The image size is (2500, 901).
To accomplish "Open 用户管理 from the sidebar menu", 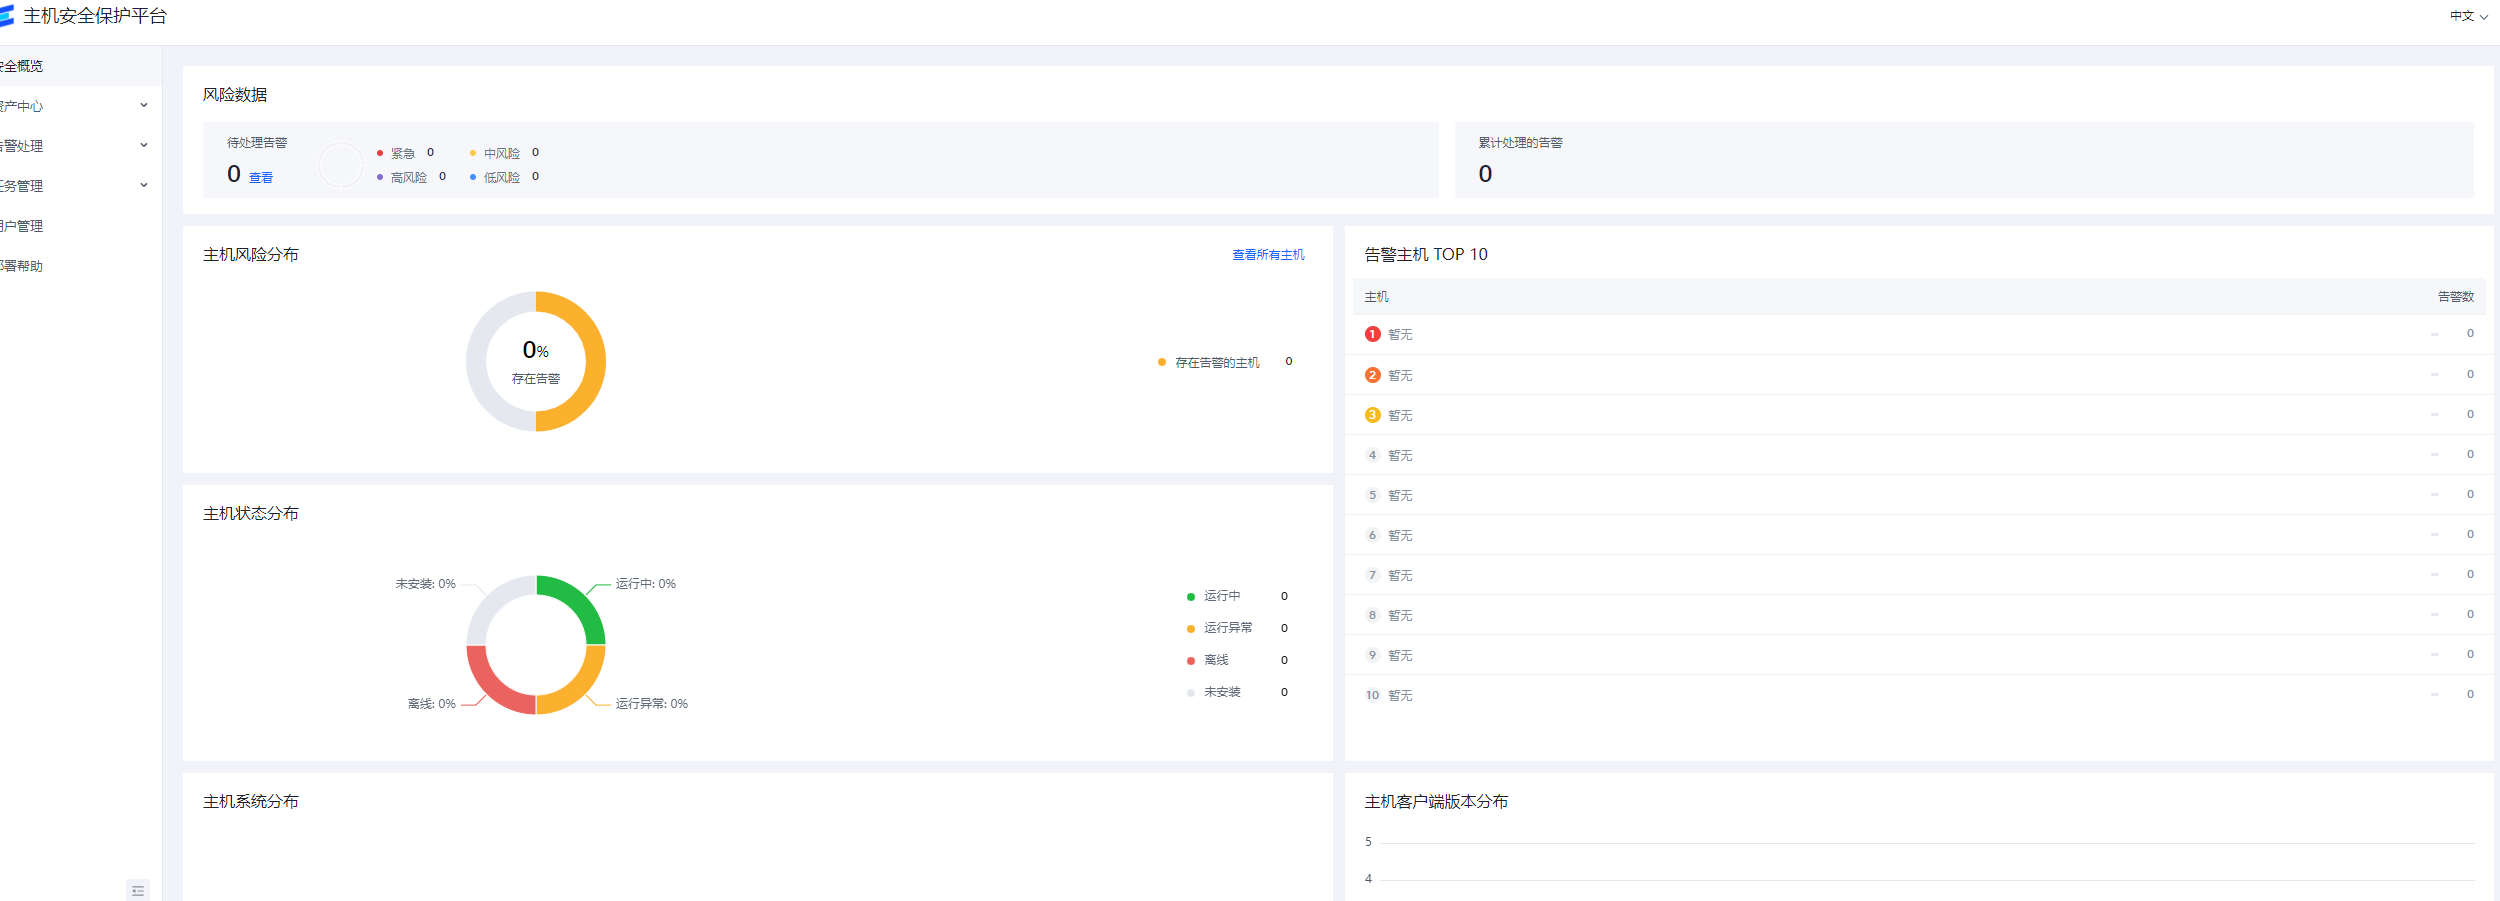I will 25,225.
